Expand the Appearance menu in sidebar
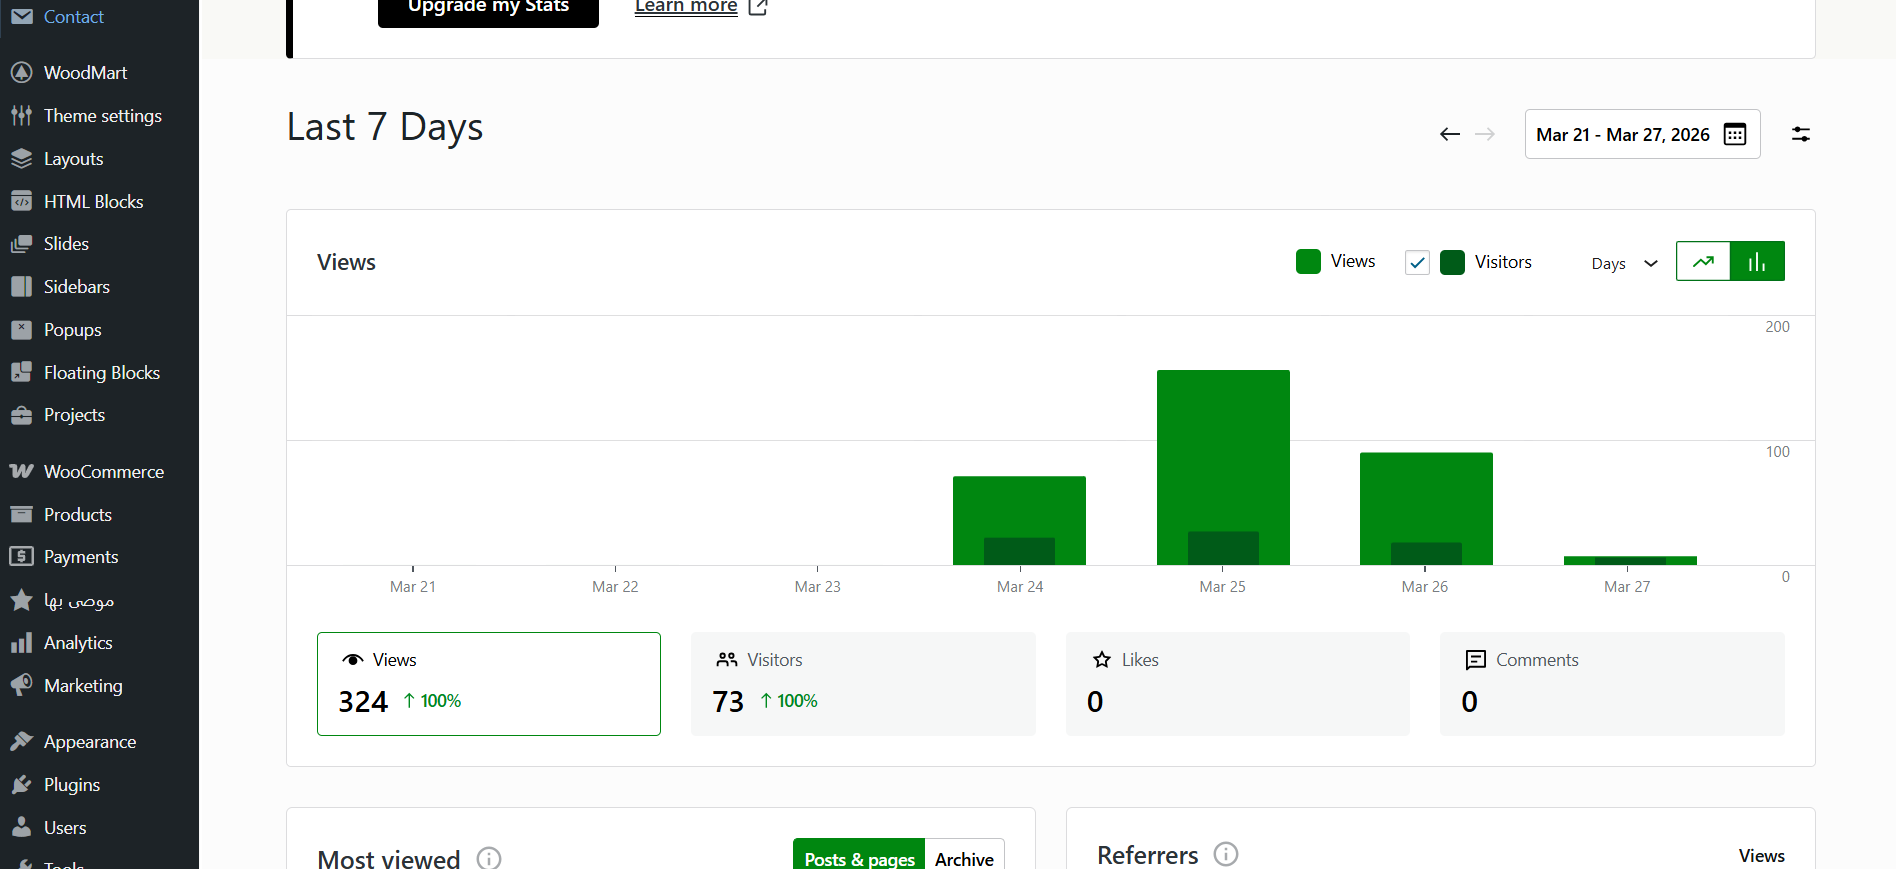Viewport: 1896px width, 869px height. click(x=89, y=742)
